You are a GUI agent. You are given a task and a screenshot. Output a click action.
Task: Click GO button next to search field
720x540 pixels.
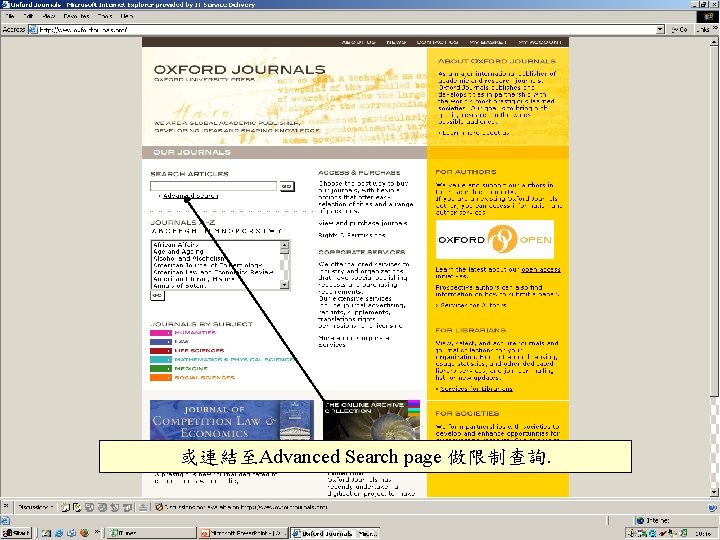coord(287,186)
